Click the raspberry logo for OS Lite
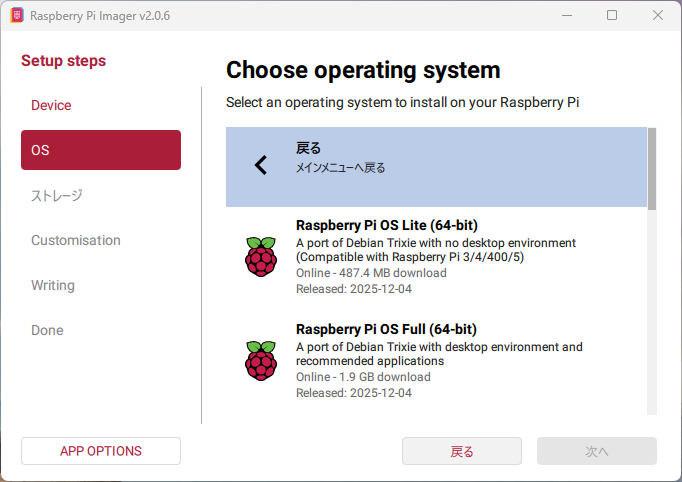 click(x=261, y=257)
